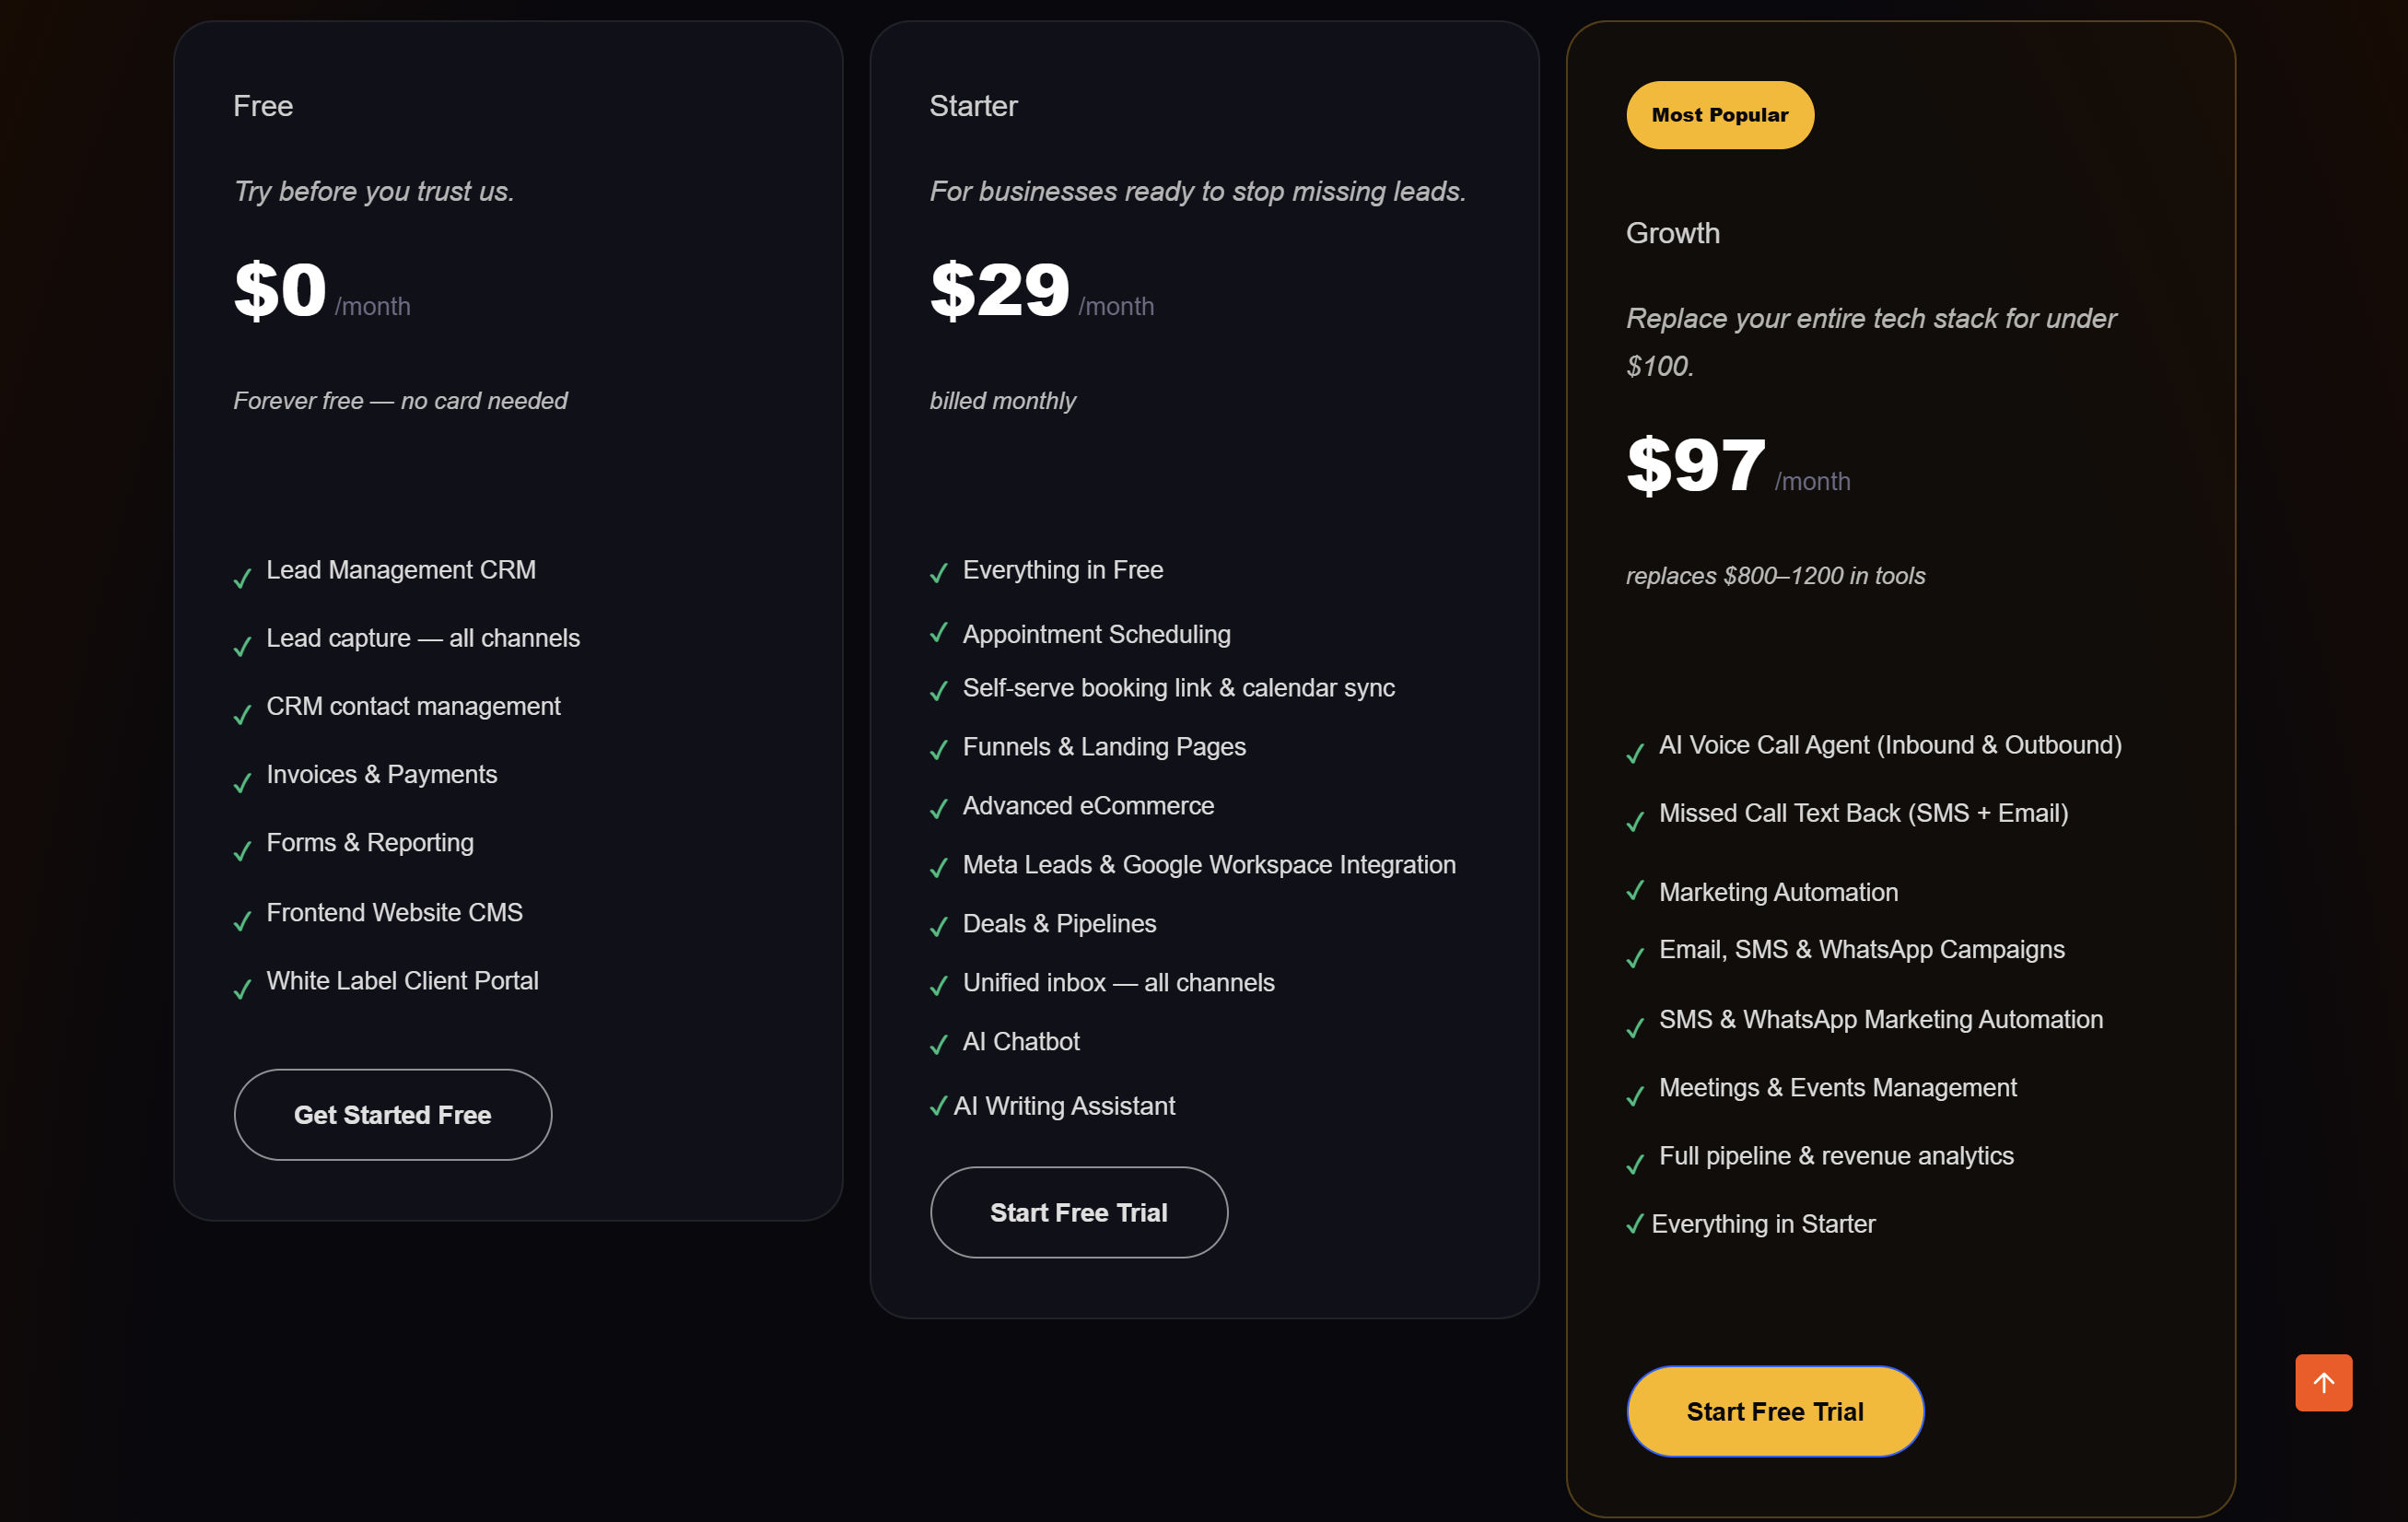Click the $29 Starter price
2408x1522 pixels.
tap(999, 290)
